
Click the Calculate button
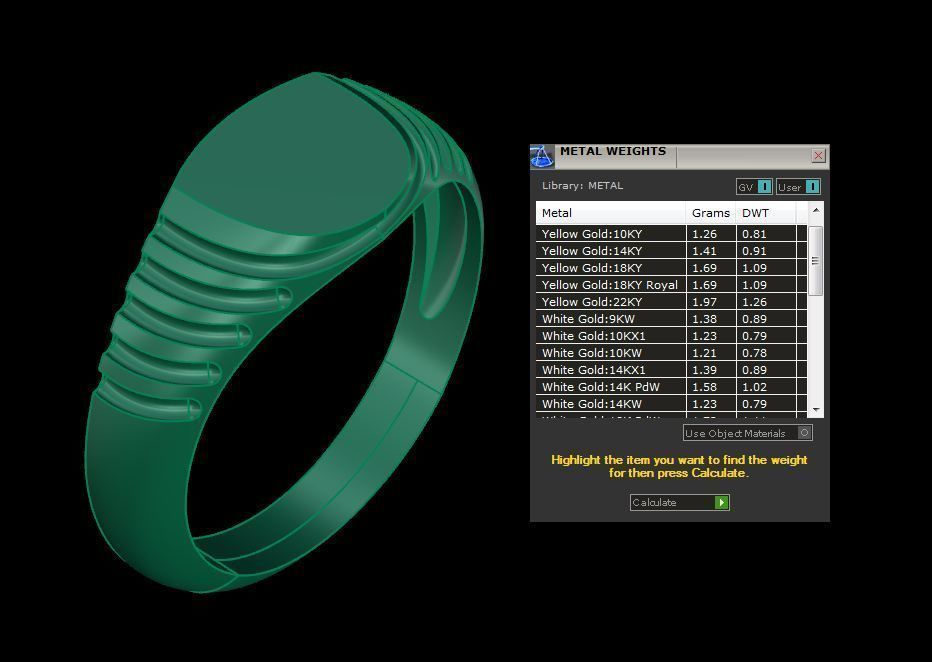pyautogui.click(x=679, y=503)
